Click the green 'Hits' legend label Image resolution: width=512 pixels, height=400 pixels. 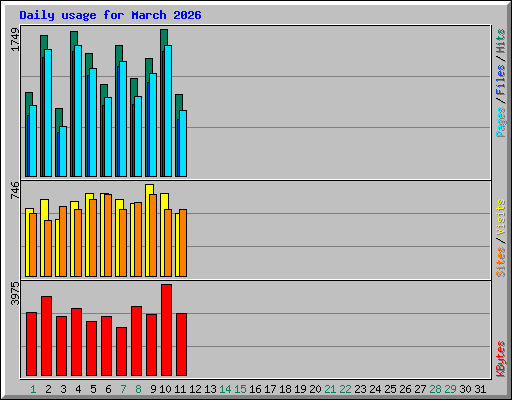pos(501,41)
